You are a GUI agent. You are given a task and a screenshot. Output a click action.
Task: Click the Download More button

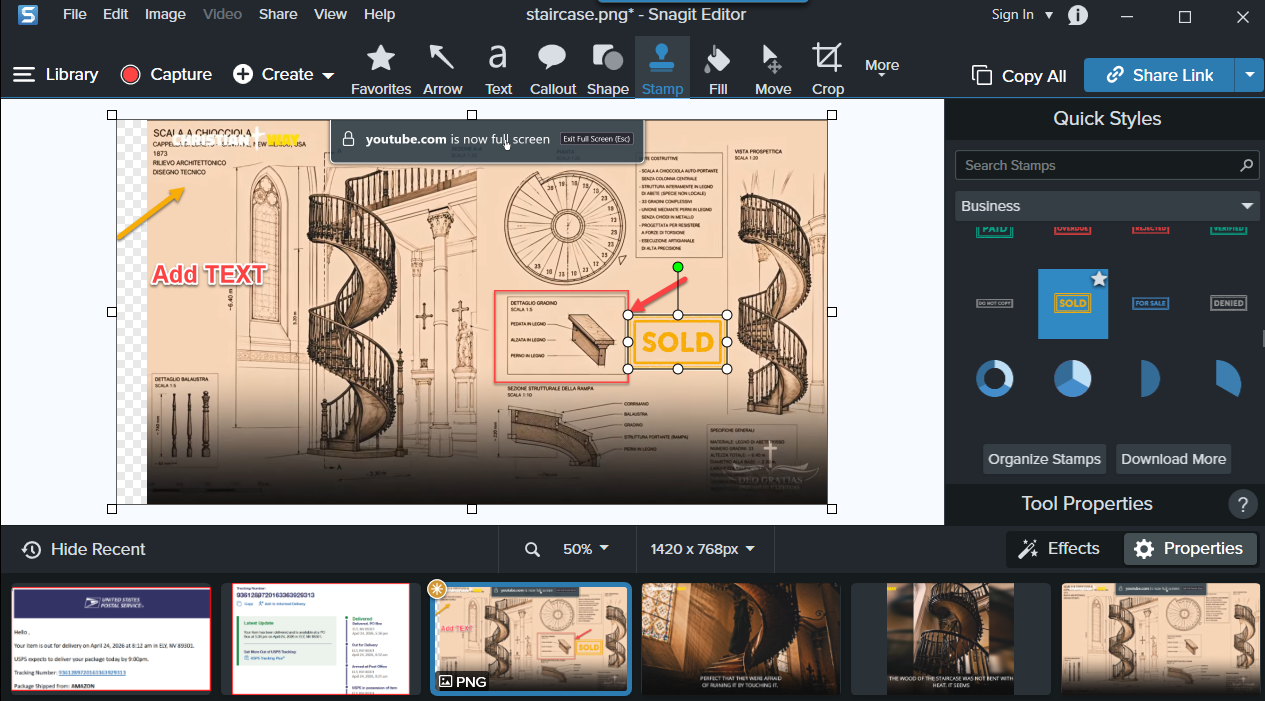(x=1173, y=459)
